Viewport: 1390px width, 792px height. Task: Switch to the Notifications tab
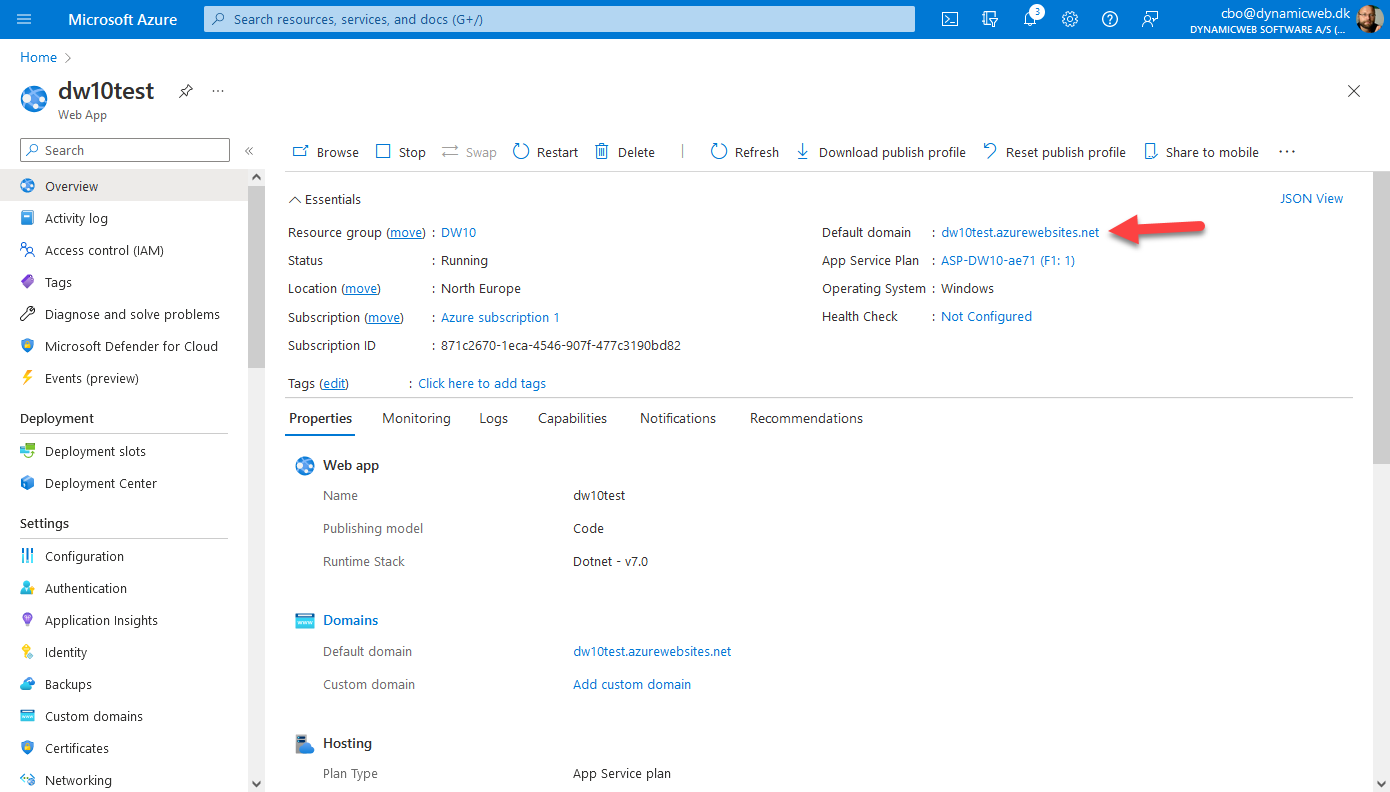[x=678, y=418]
